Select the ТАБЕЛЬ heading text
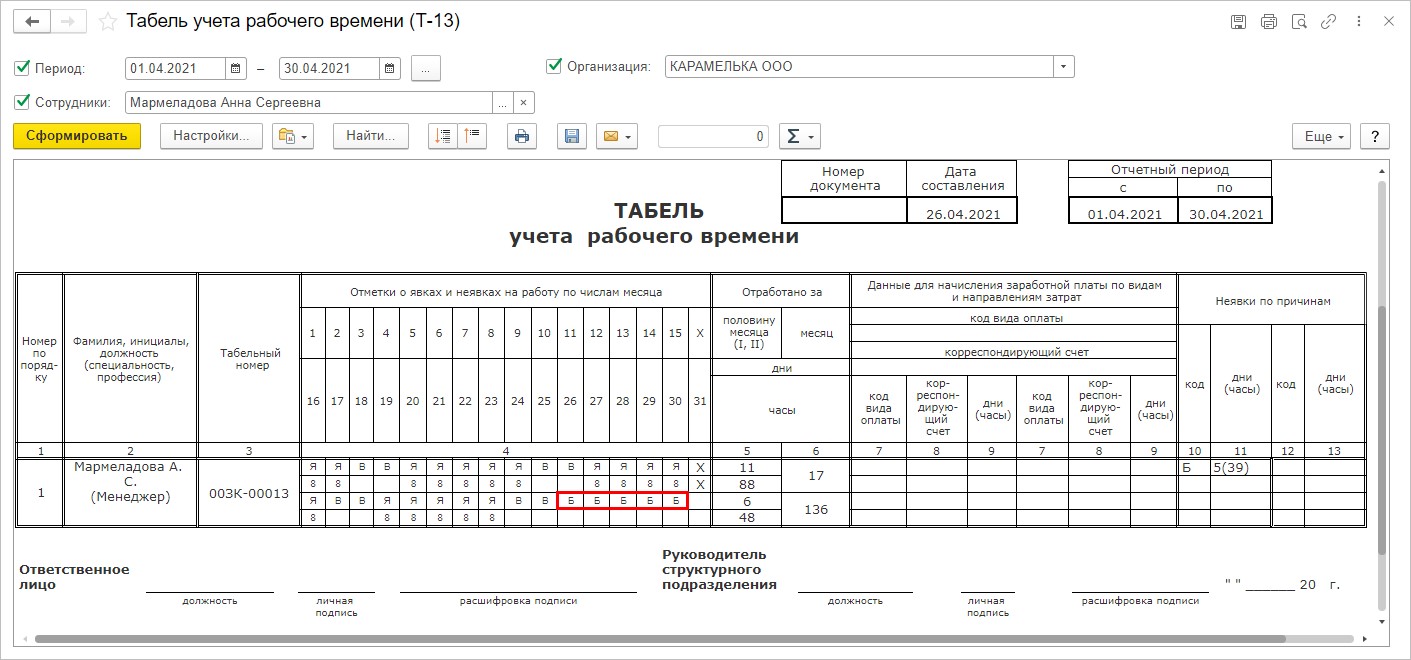 tap(658, 211)
